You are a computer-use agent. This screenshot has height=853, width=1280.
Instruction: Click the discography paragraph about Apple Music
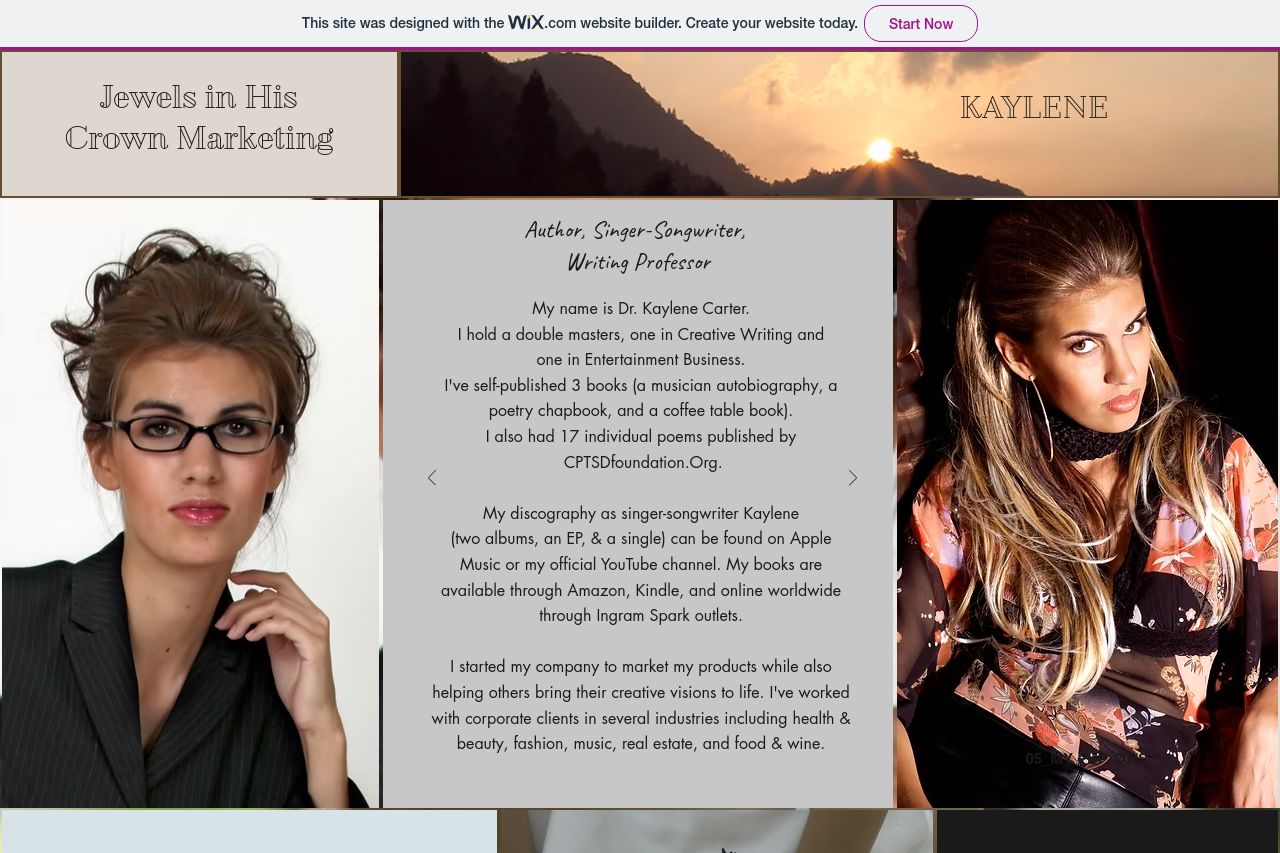(640, 564)
